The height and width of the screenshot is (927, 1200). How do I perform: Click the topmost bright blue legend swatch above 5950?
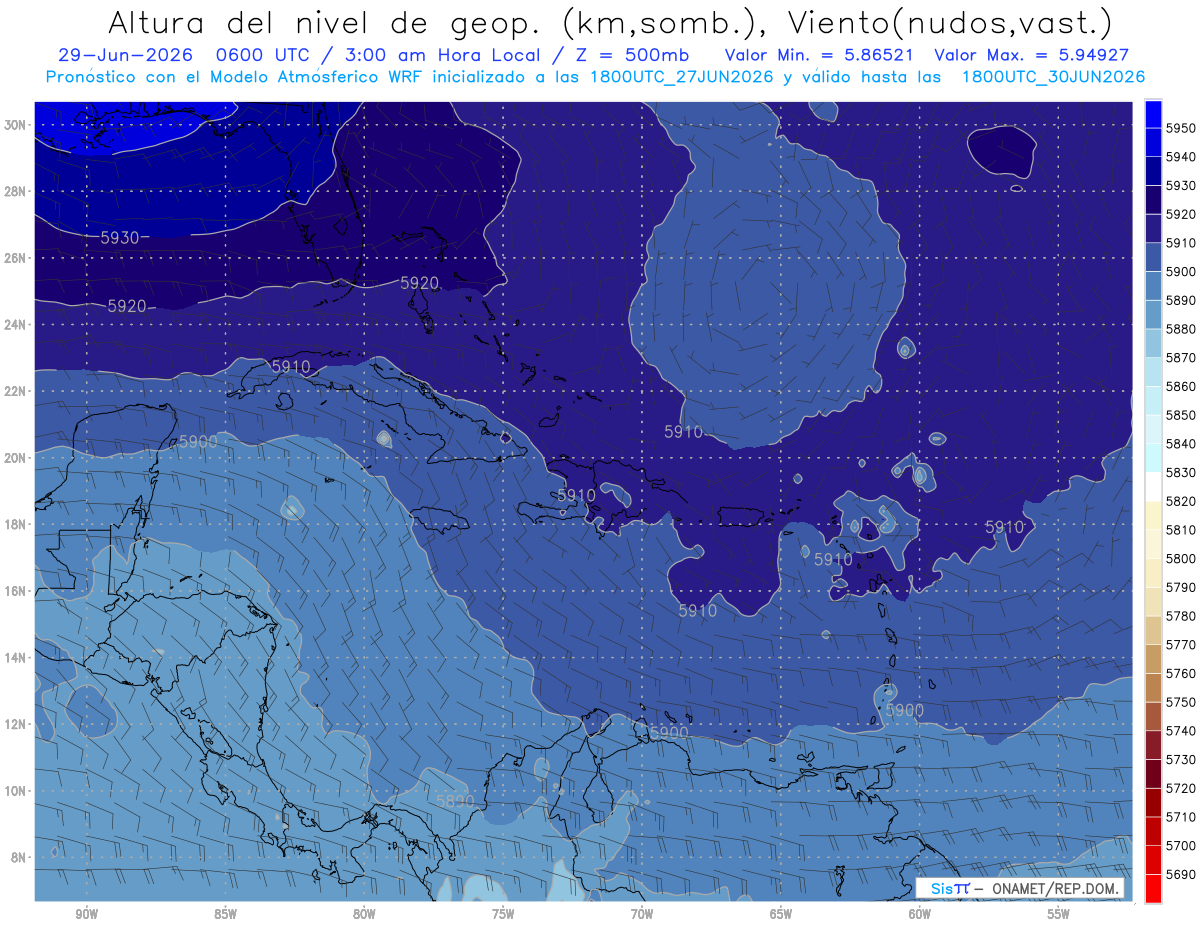coord(1153,114)
